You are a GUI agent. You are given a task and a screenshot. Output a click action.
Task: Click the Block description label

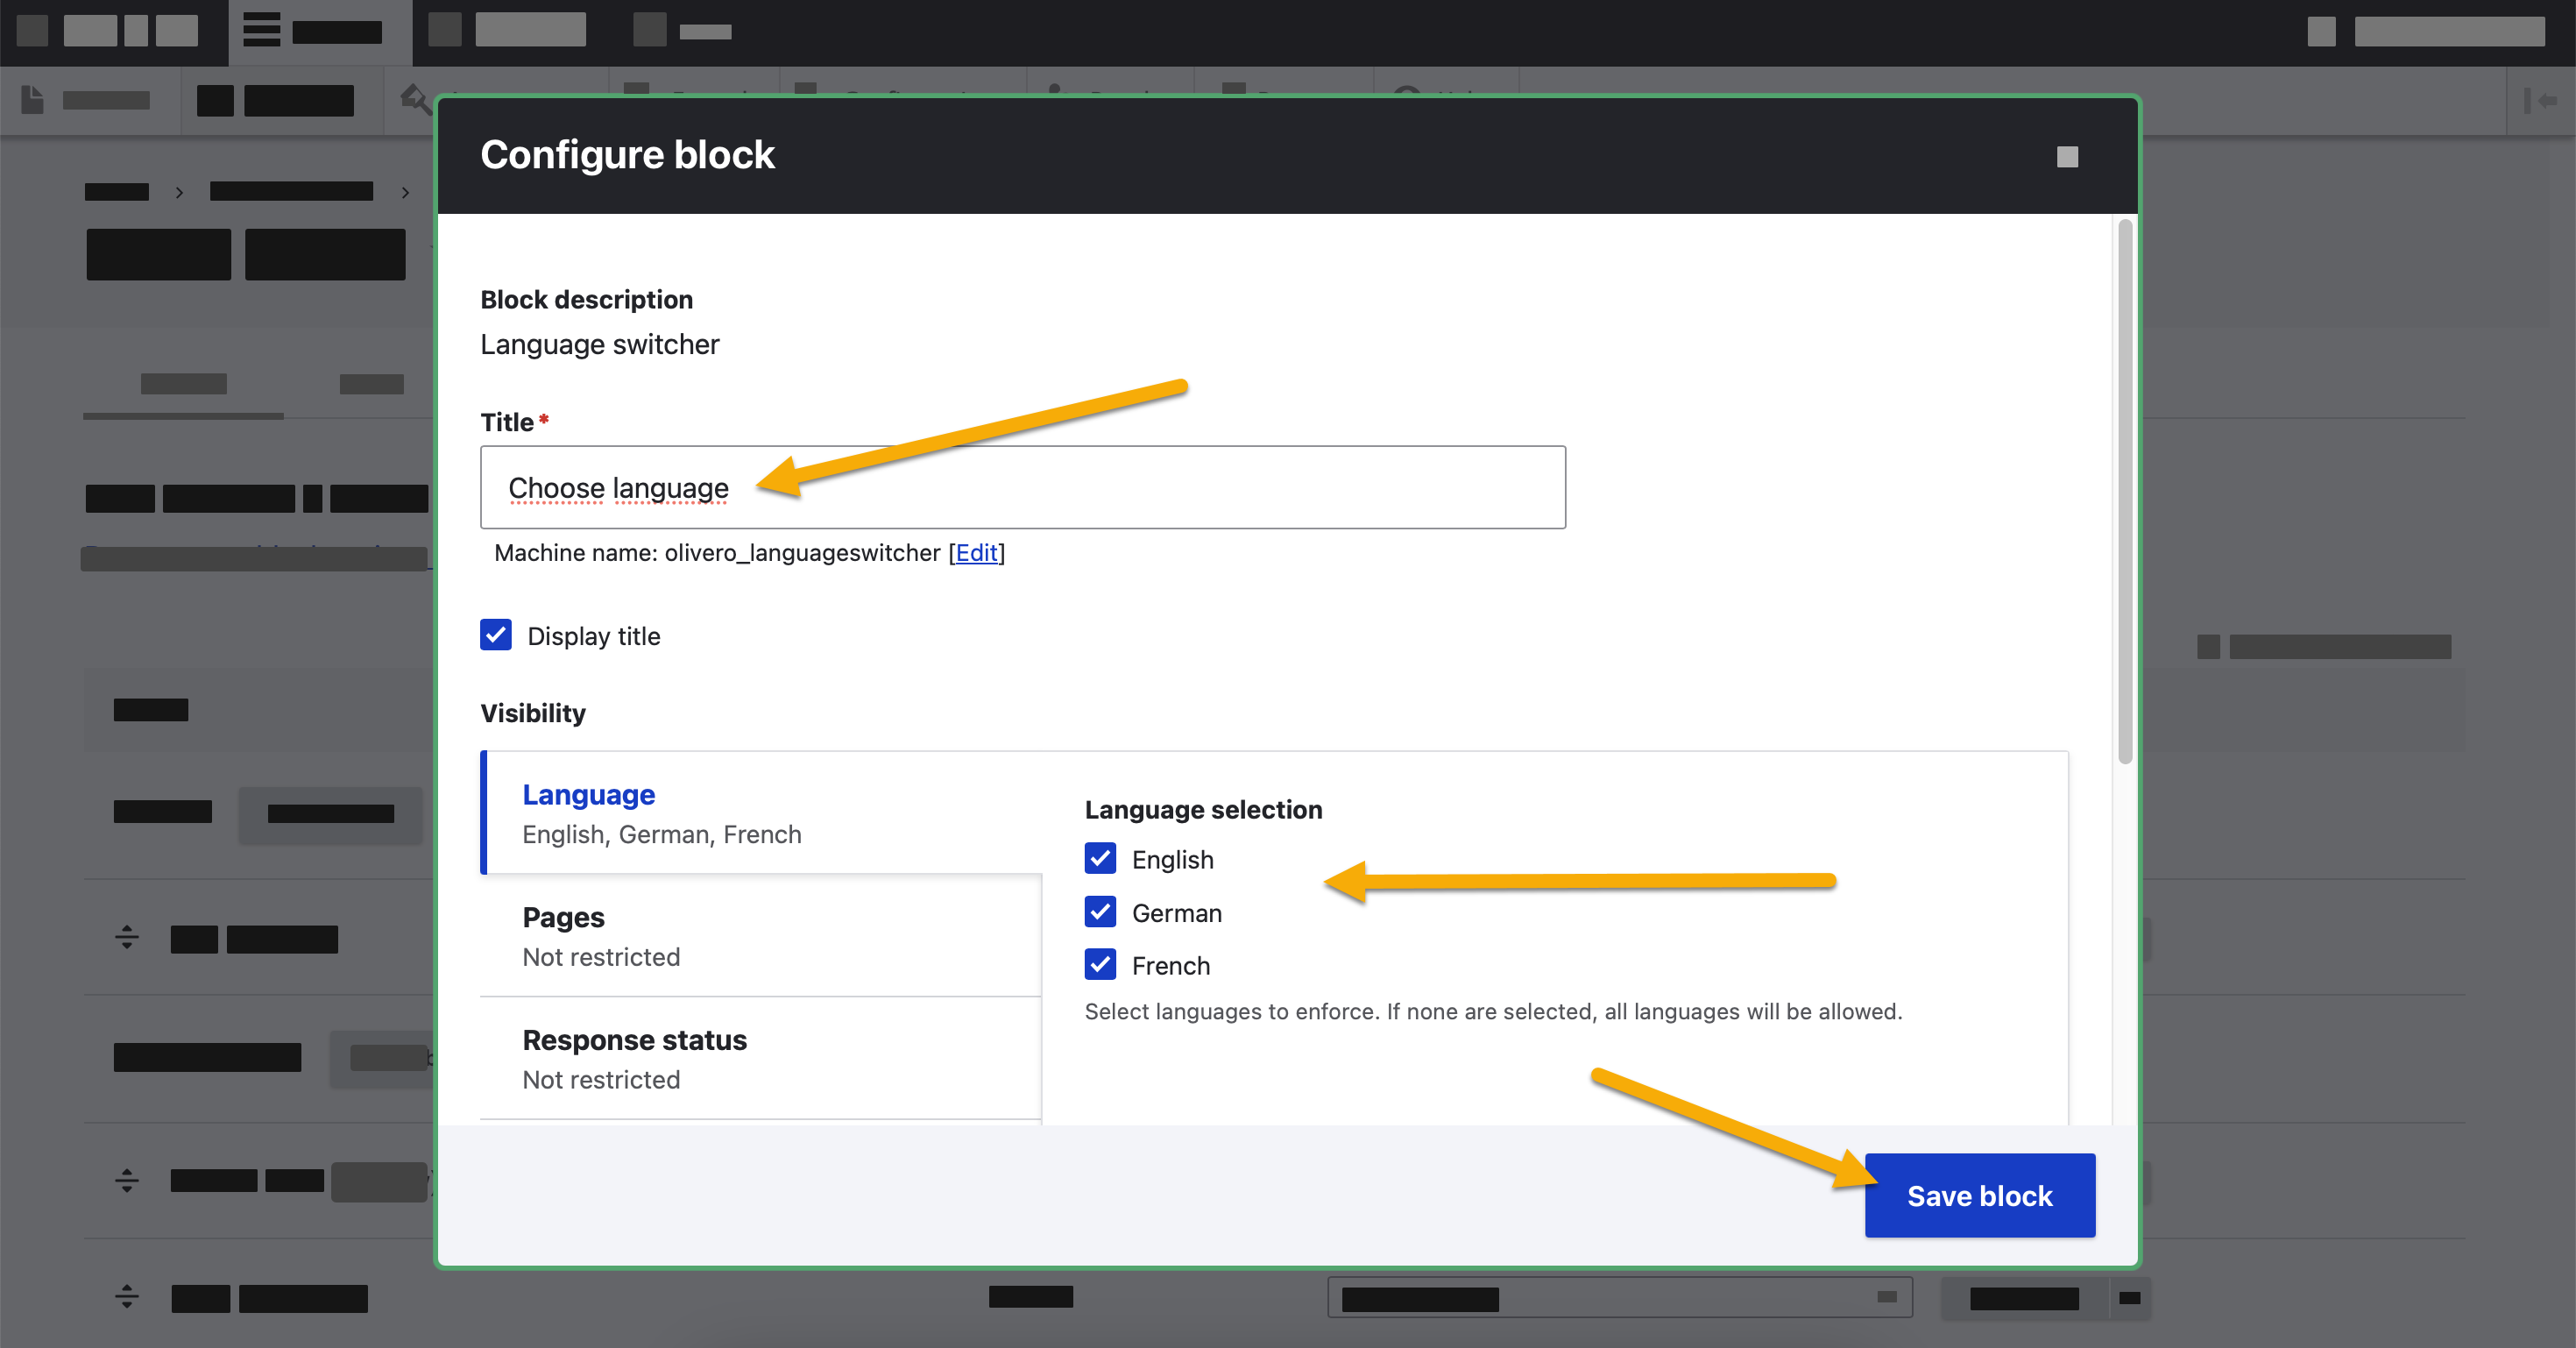[587, 299]
